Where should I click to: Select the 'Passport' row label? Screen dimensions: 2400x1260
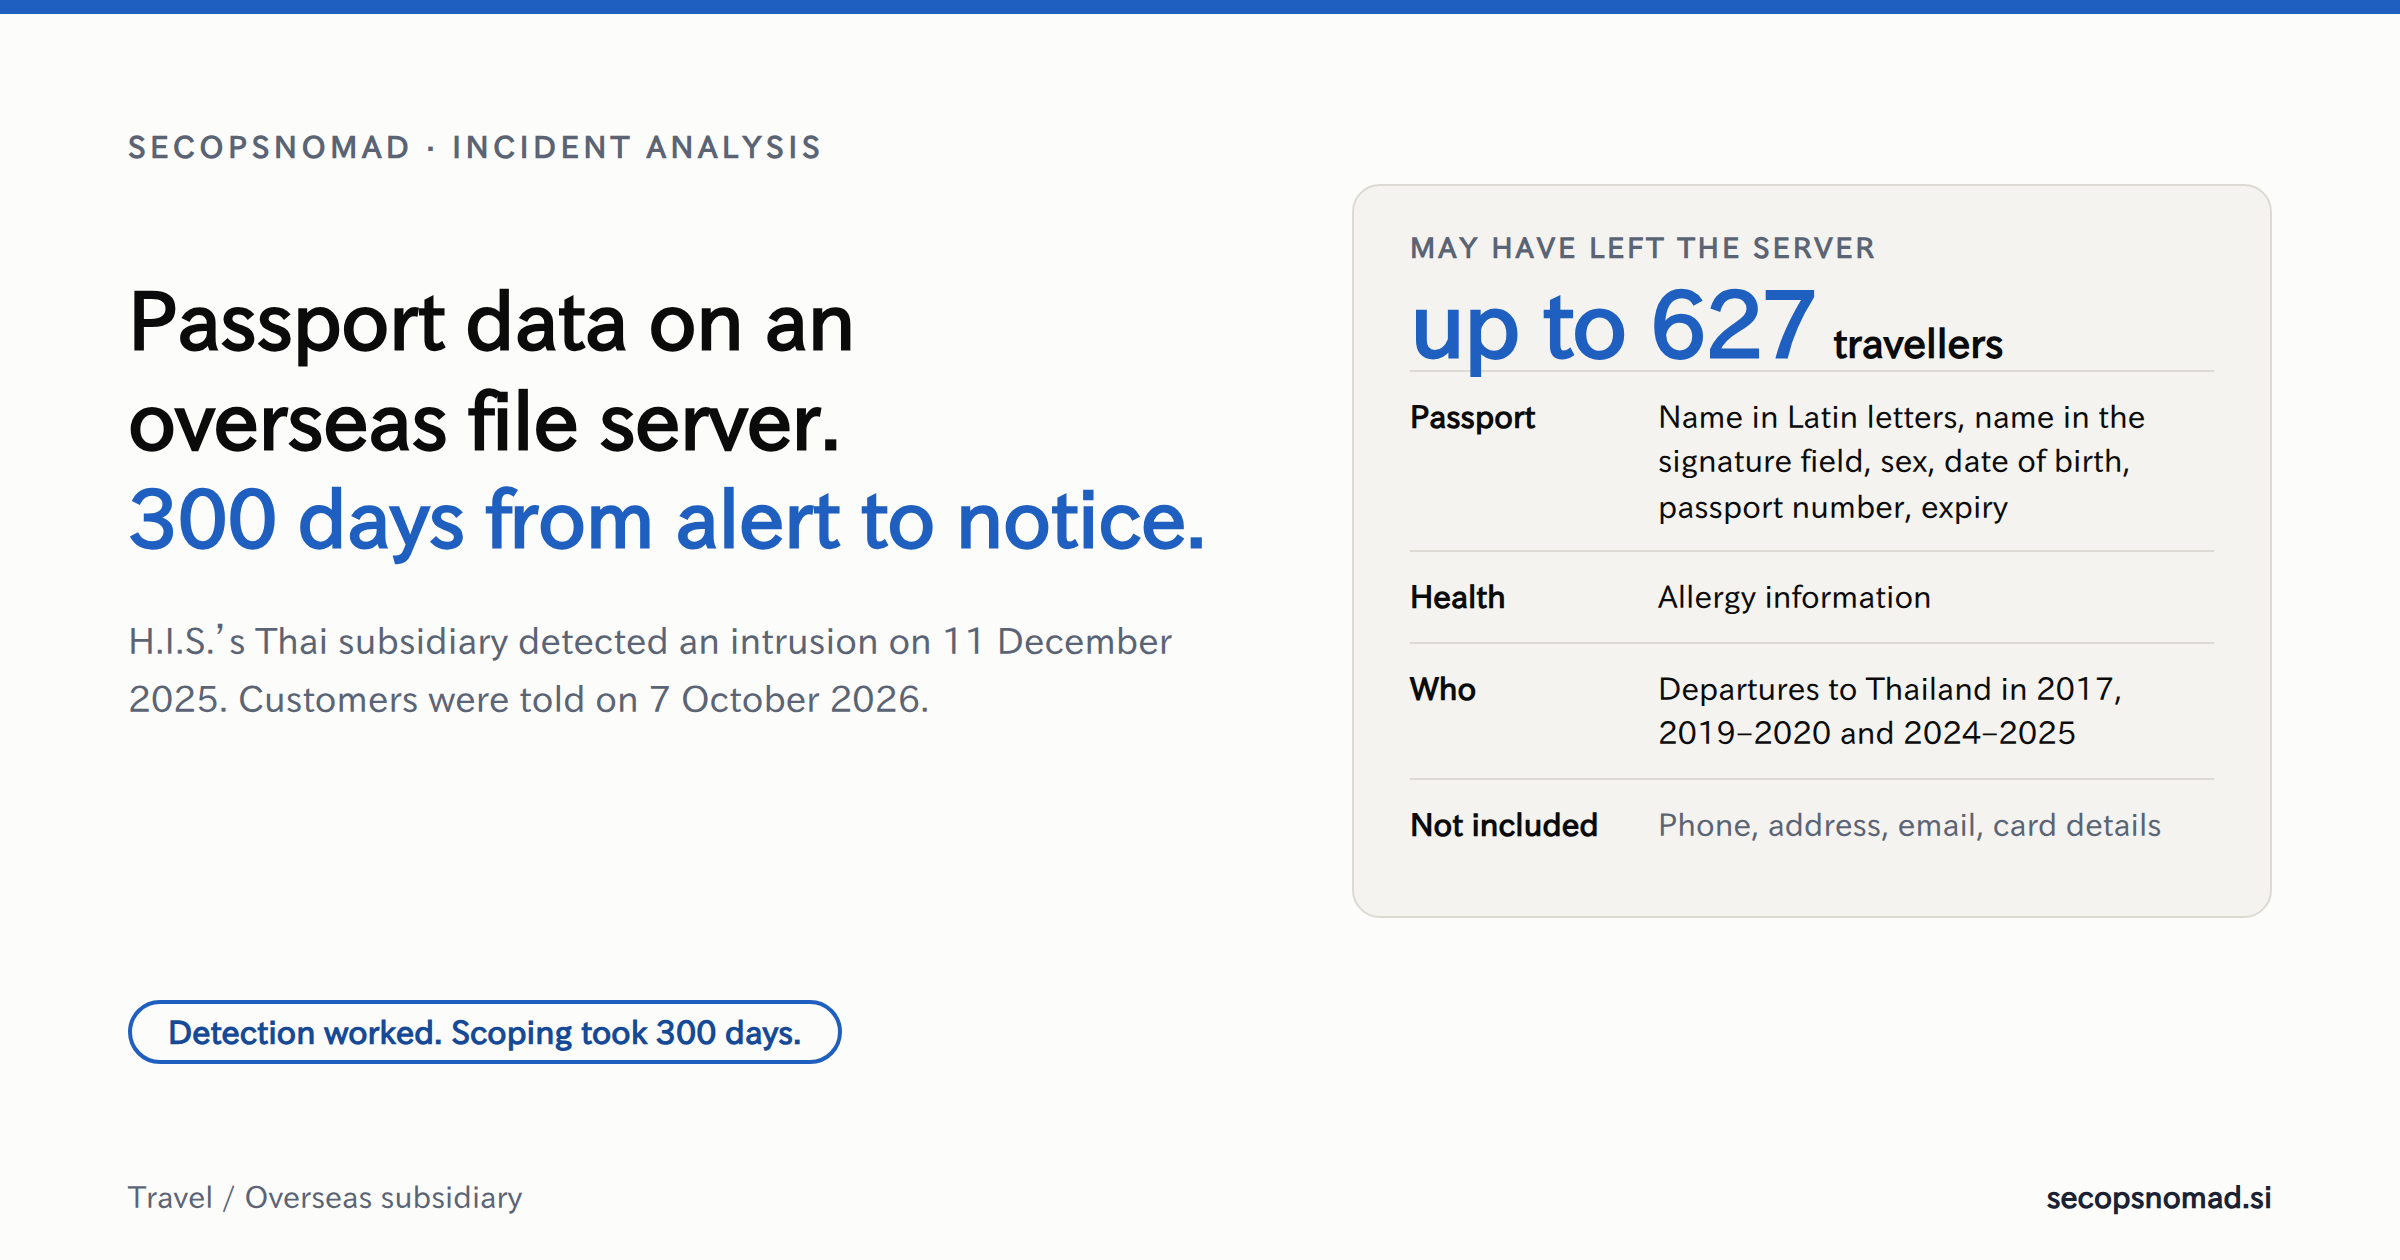tap(1472, 417)
